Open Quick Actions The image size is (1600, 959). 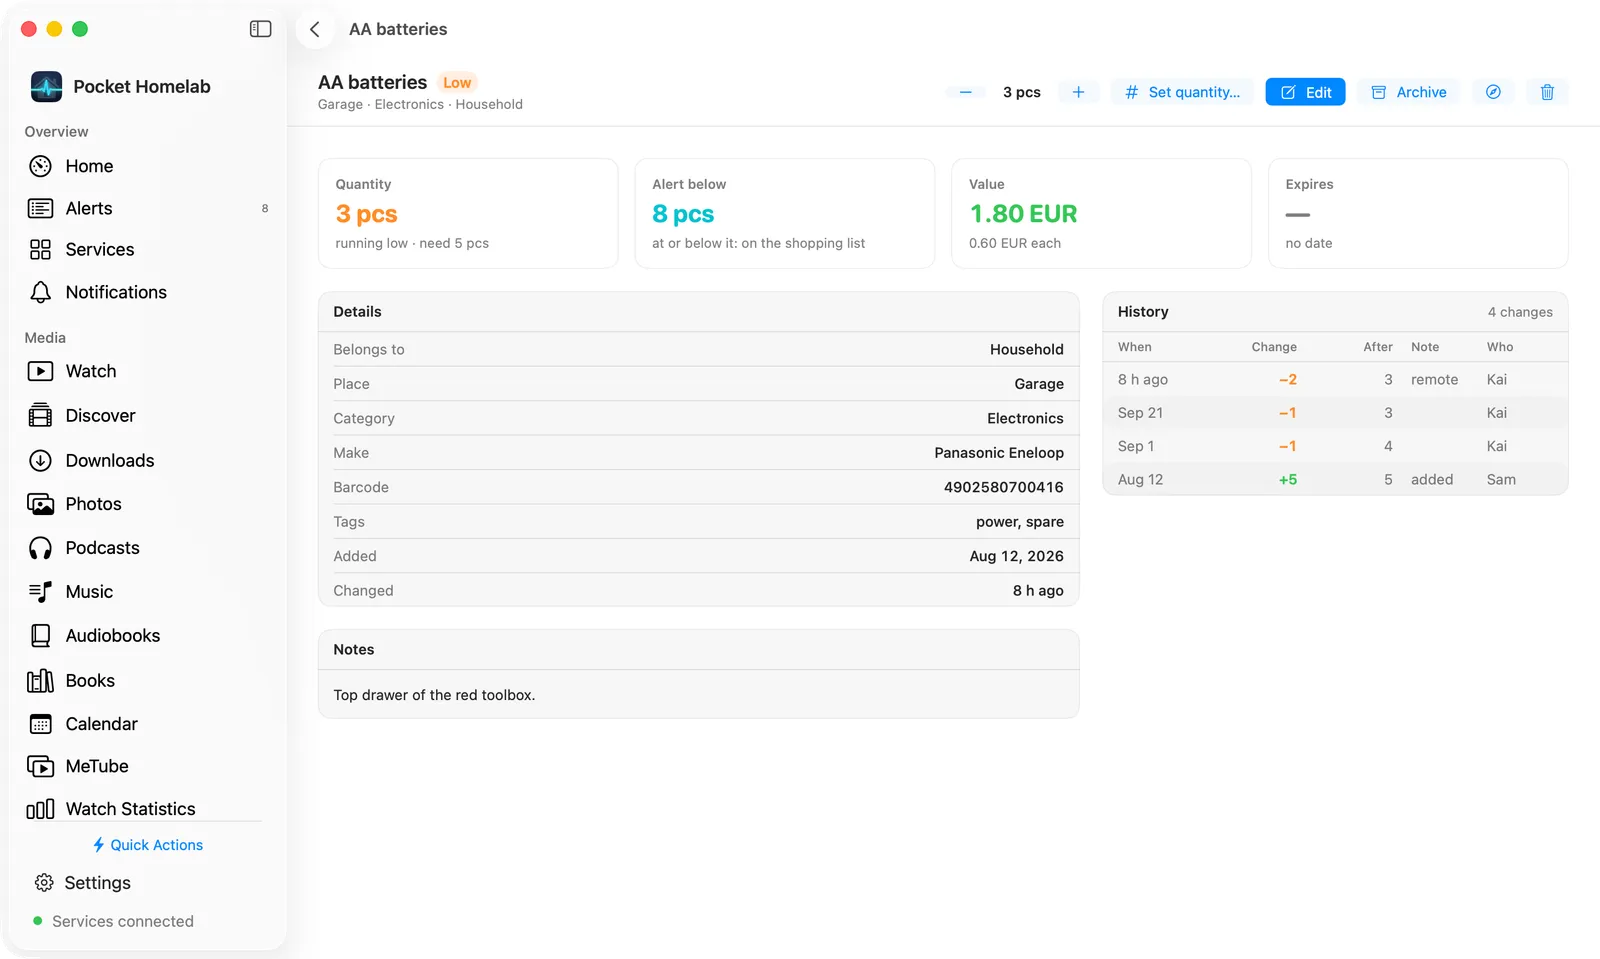point(146,845)
